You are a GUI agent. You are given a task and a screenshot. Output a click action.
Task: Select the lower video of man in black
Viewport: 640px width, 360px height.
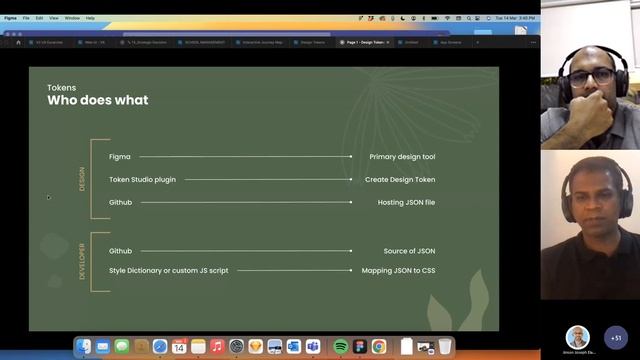[590, 224]
